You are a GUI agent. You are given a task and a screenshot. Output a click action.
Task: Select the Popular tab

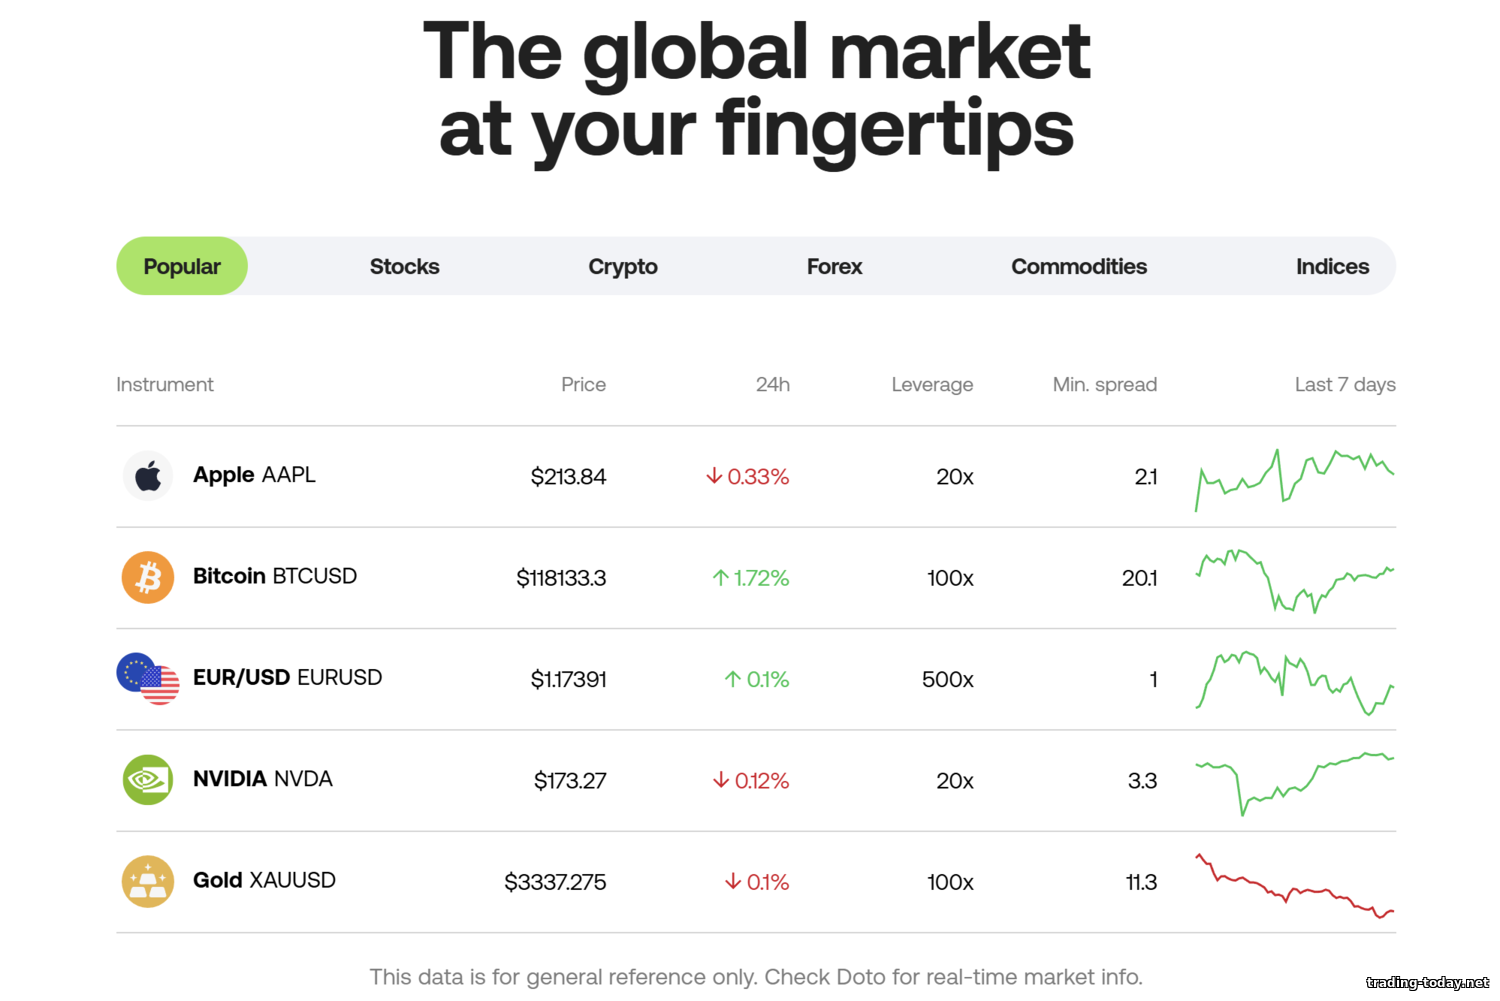(x=182, y=267)
